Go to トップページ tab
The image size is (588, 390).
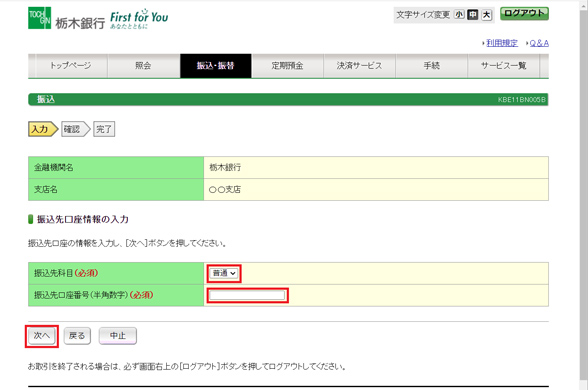pyautogui.click(x=70, y=66)
